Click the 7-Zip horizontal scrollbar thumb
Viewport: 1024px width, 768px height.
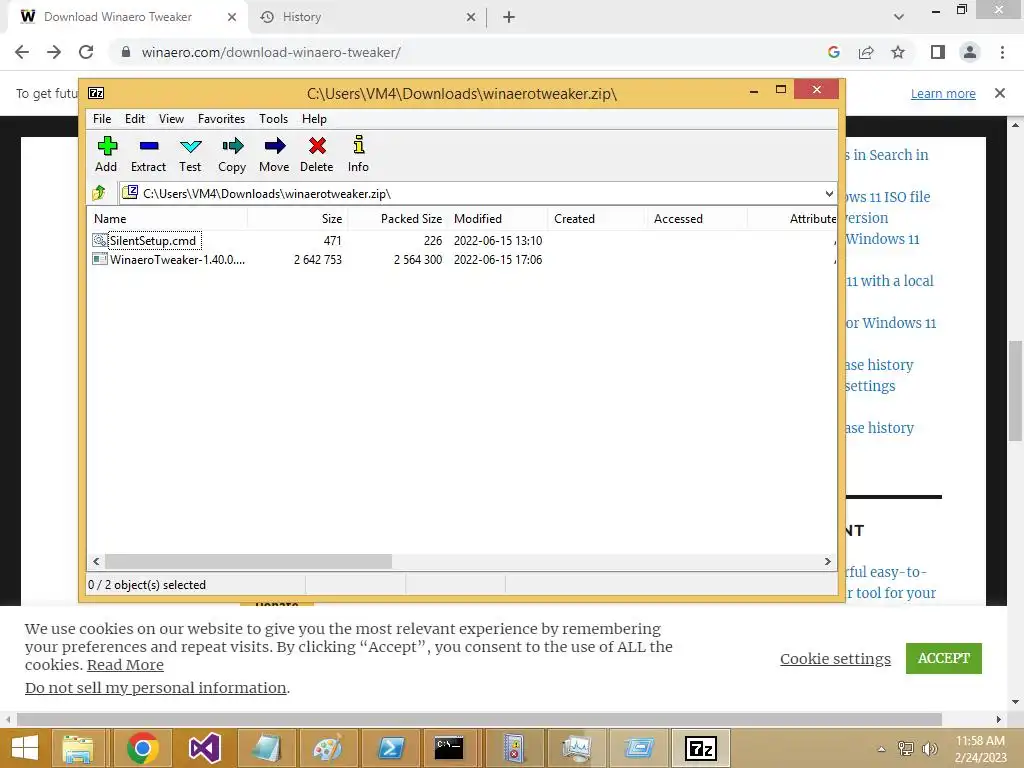click(x=248, y=562)
